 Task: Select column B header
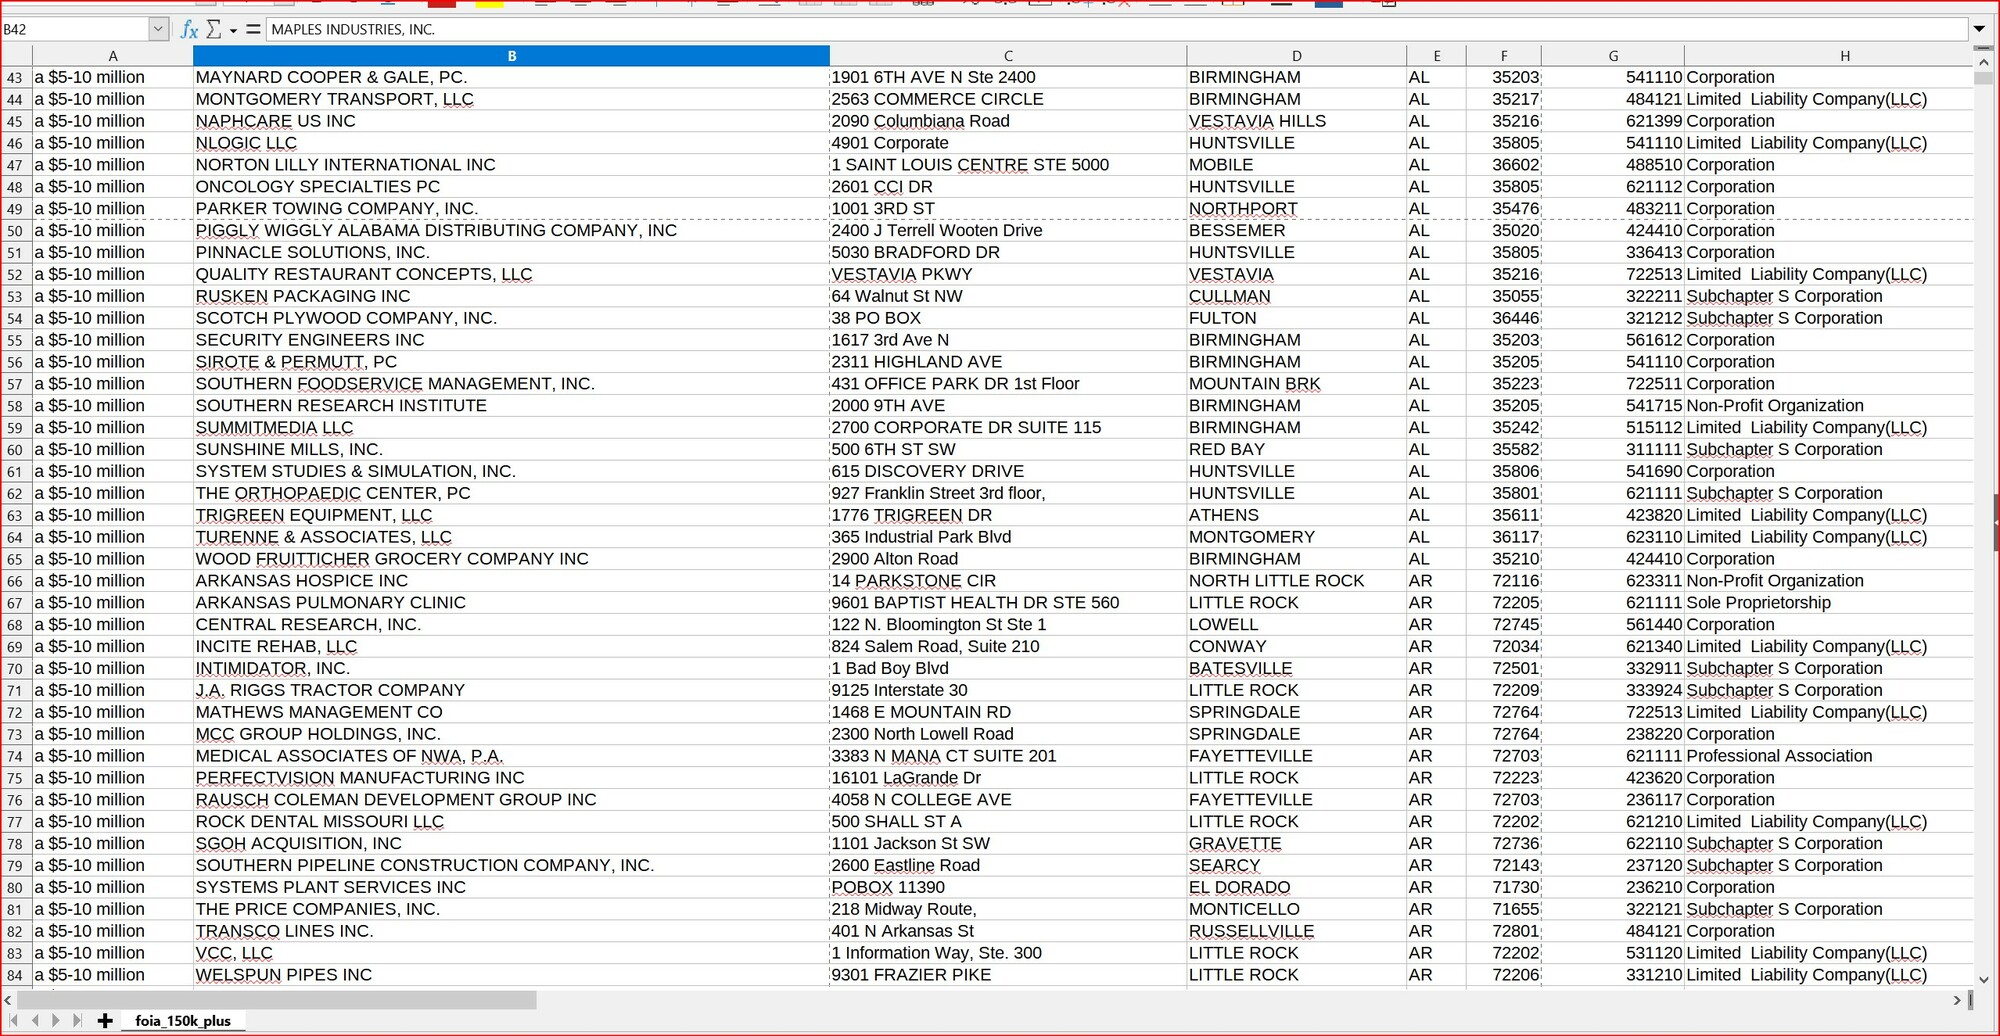click(x=511, y=56)
